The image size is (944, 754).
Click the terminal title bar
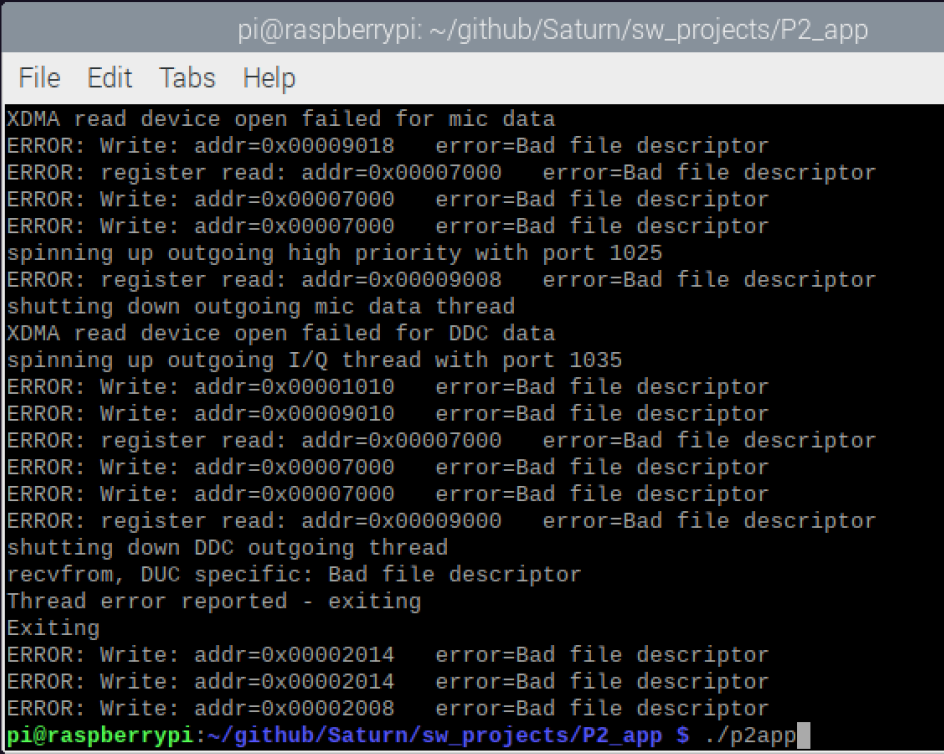[472, 30]
